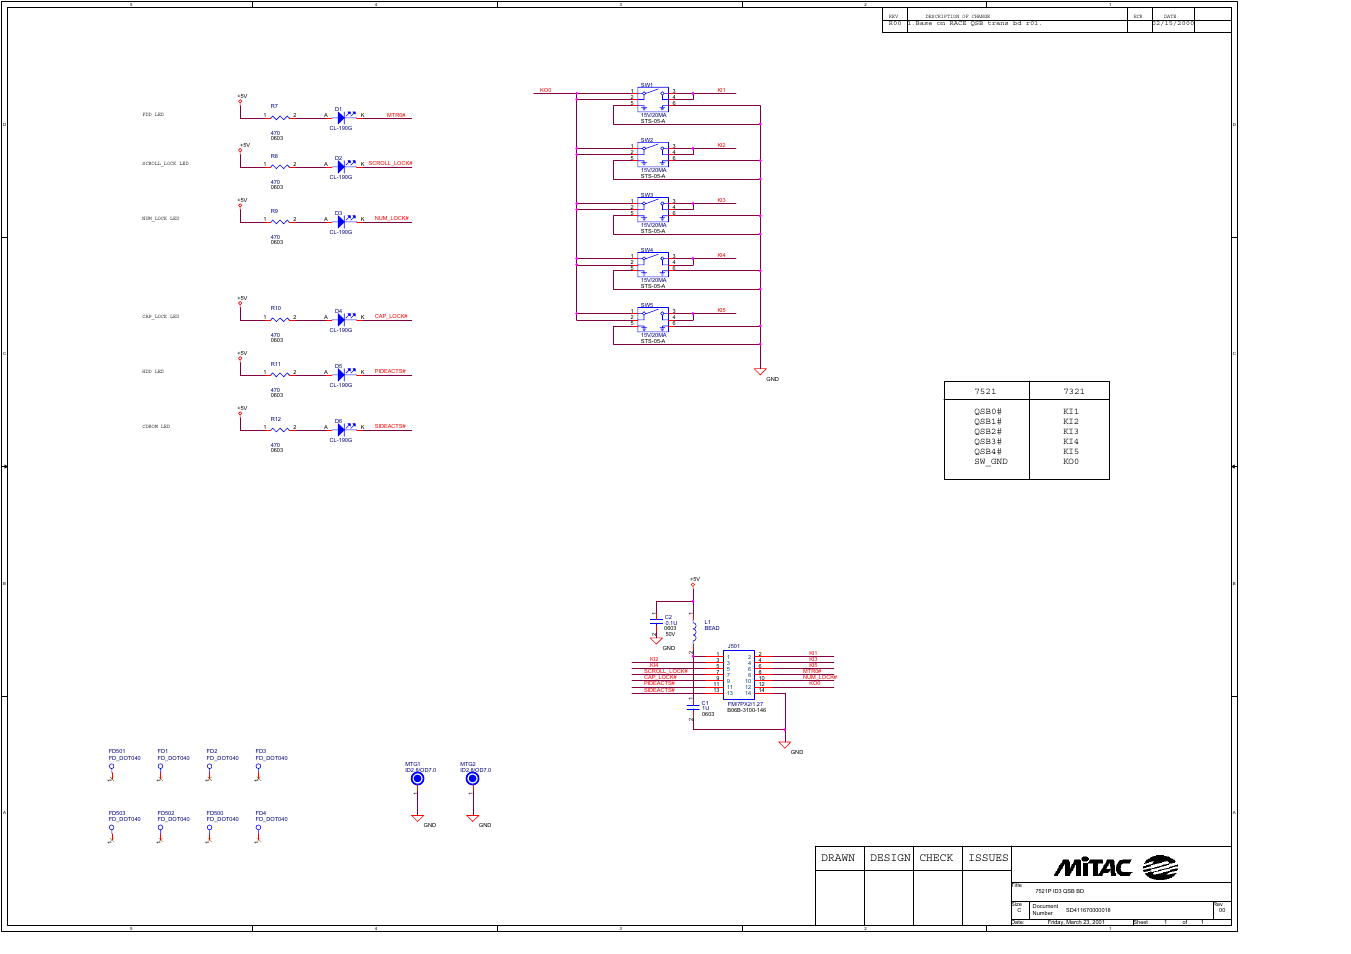Click the MiTAC logo in title block
1351x954 pixels.
[x=1117, y=867]
